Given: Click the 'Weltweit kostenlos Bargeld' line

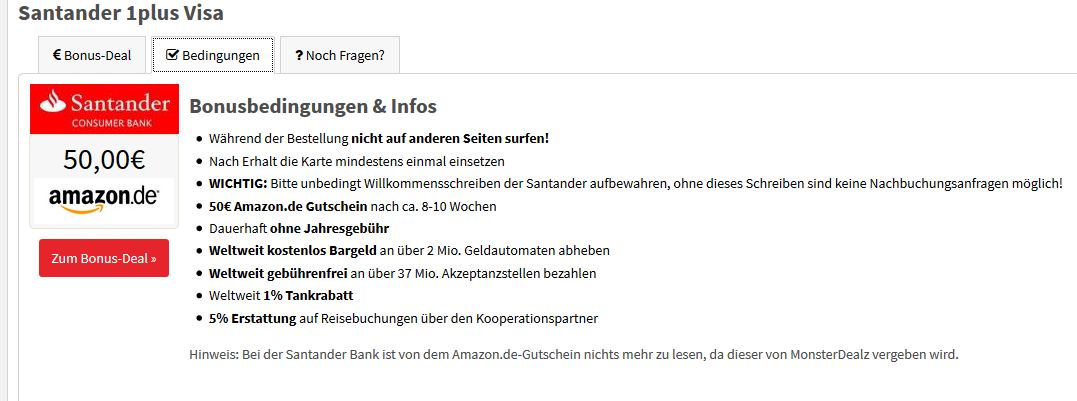Looking at the screenshot, I should point(409,251).
